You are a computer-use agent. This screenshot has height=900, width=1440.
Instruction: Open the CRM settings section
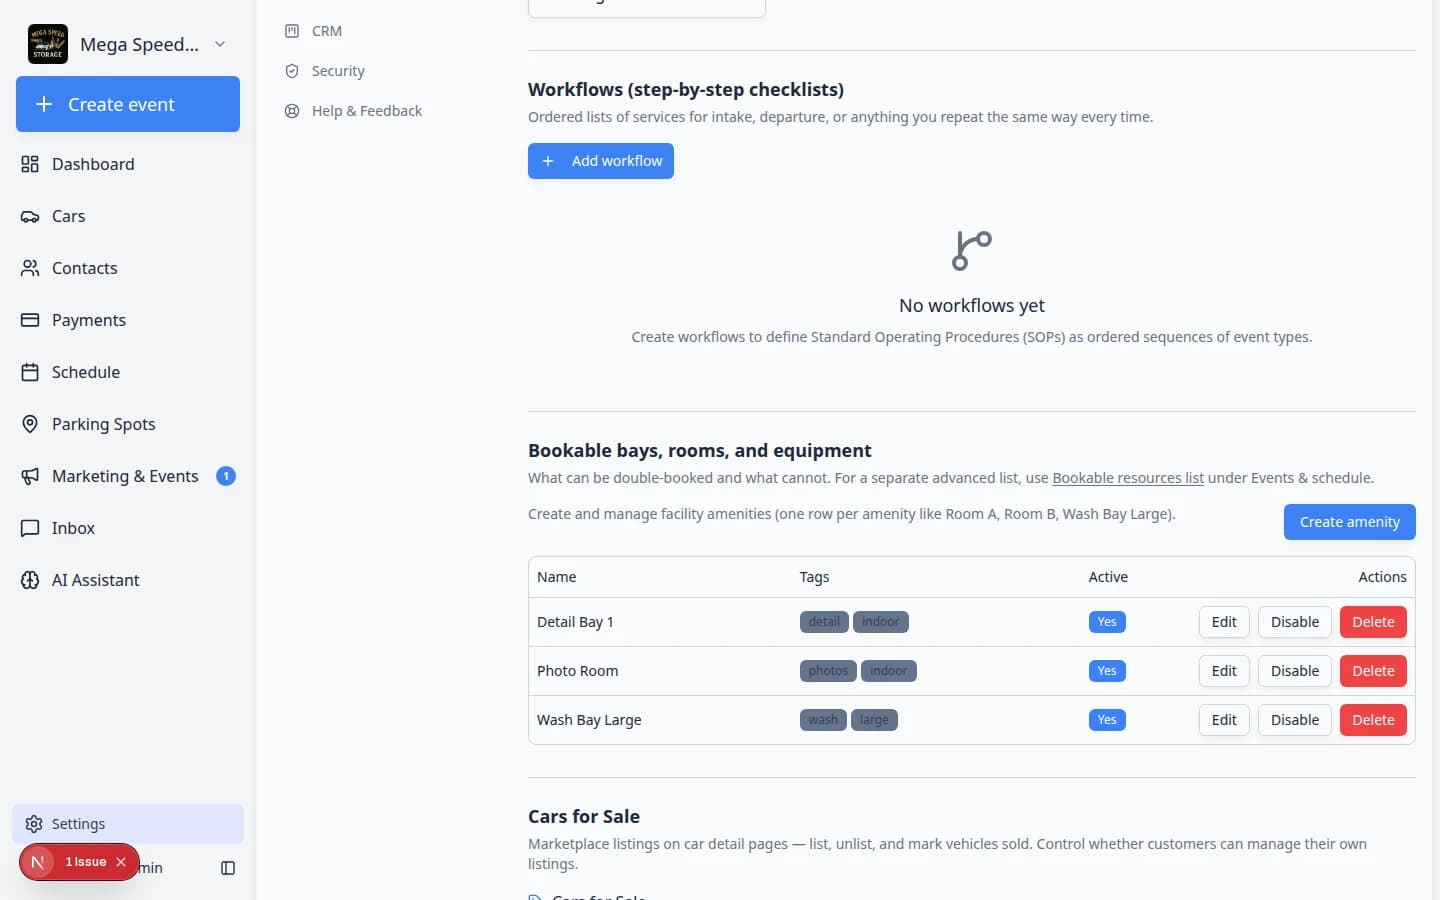coord(326,31)
